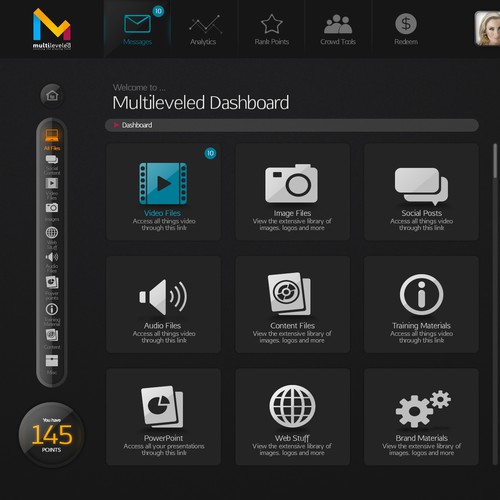Click the Brand Materials title text

click(421, 438)
